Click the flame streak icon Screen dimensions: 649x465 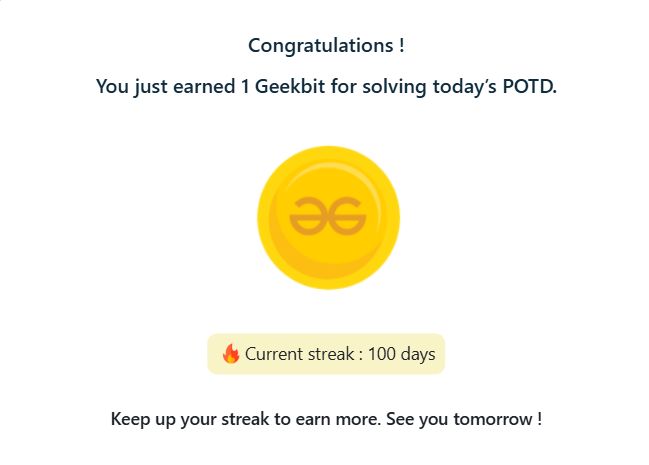pos(231,354)
